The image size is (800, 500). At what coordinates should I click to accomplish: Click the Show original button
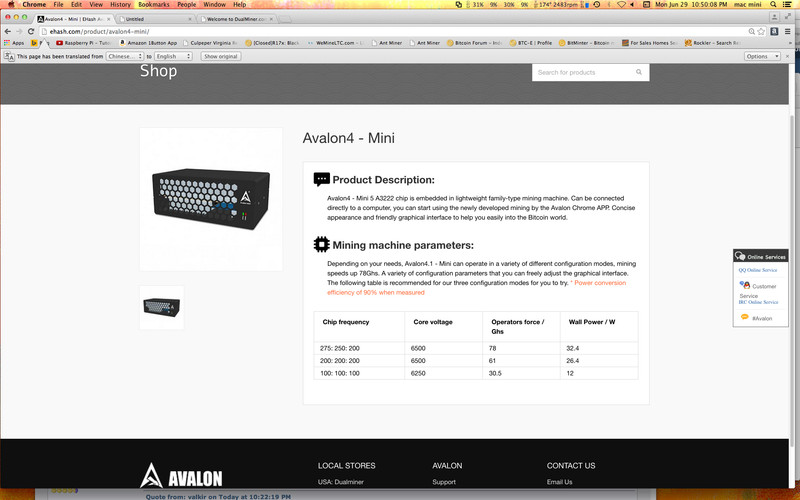pos(220,56)
